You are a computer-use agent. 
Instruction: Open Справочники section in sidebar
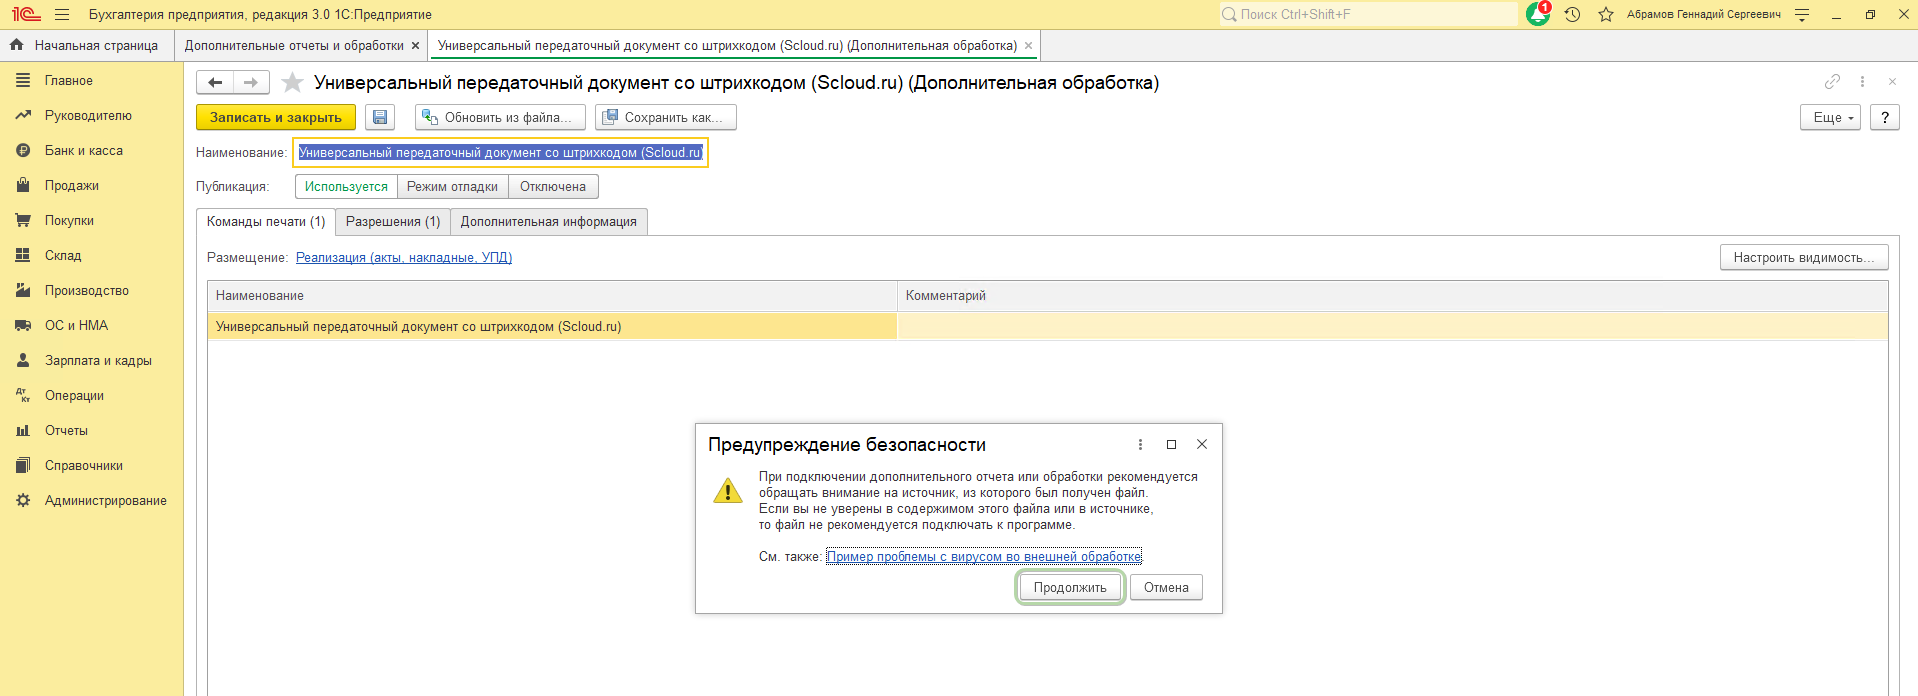[92, 466]
